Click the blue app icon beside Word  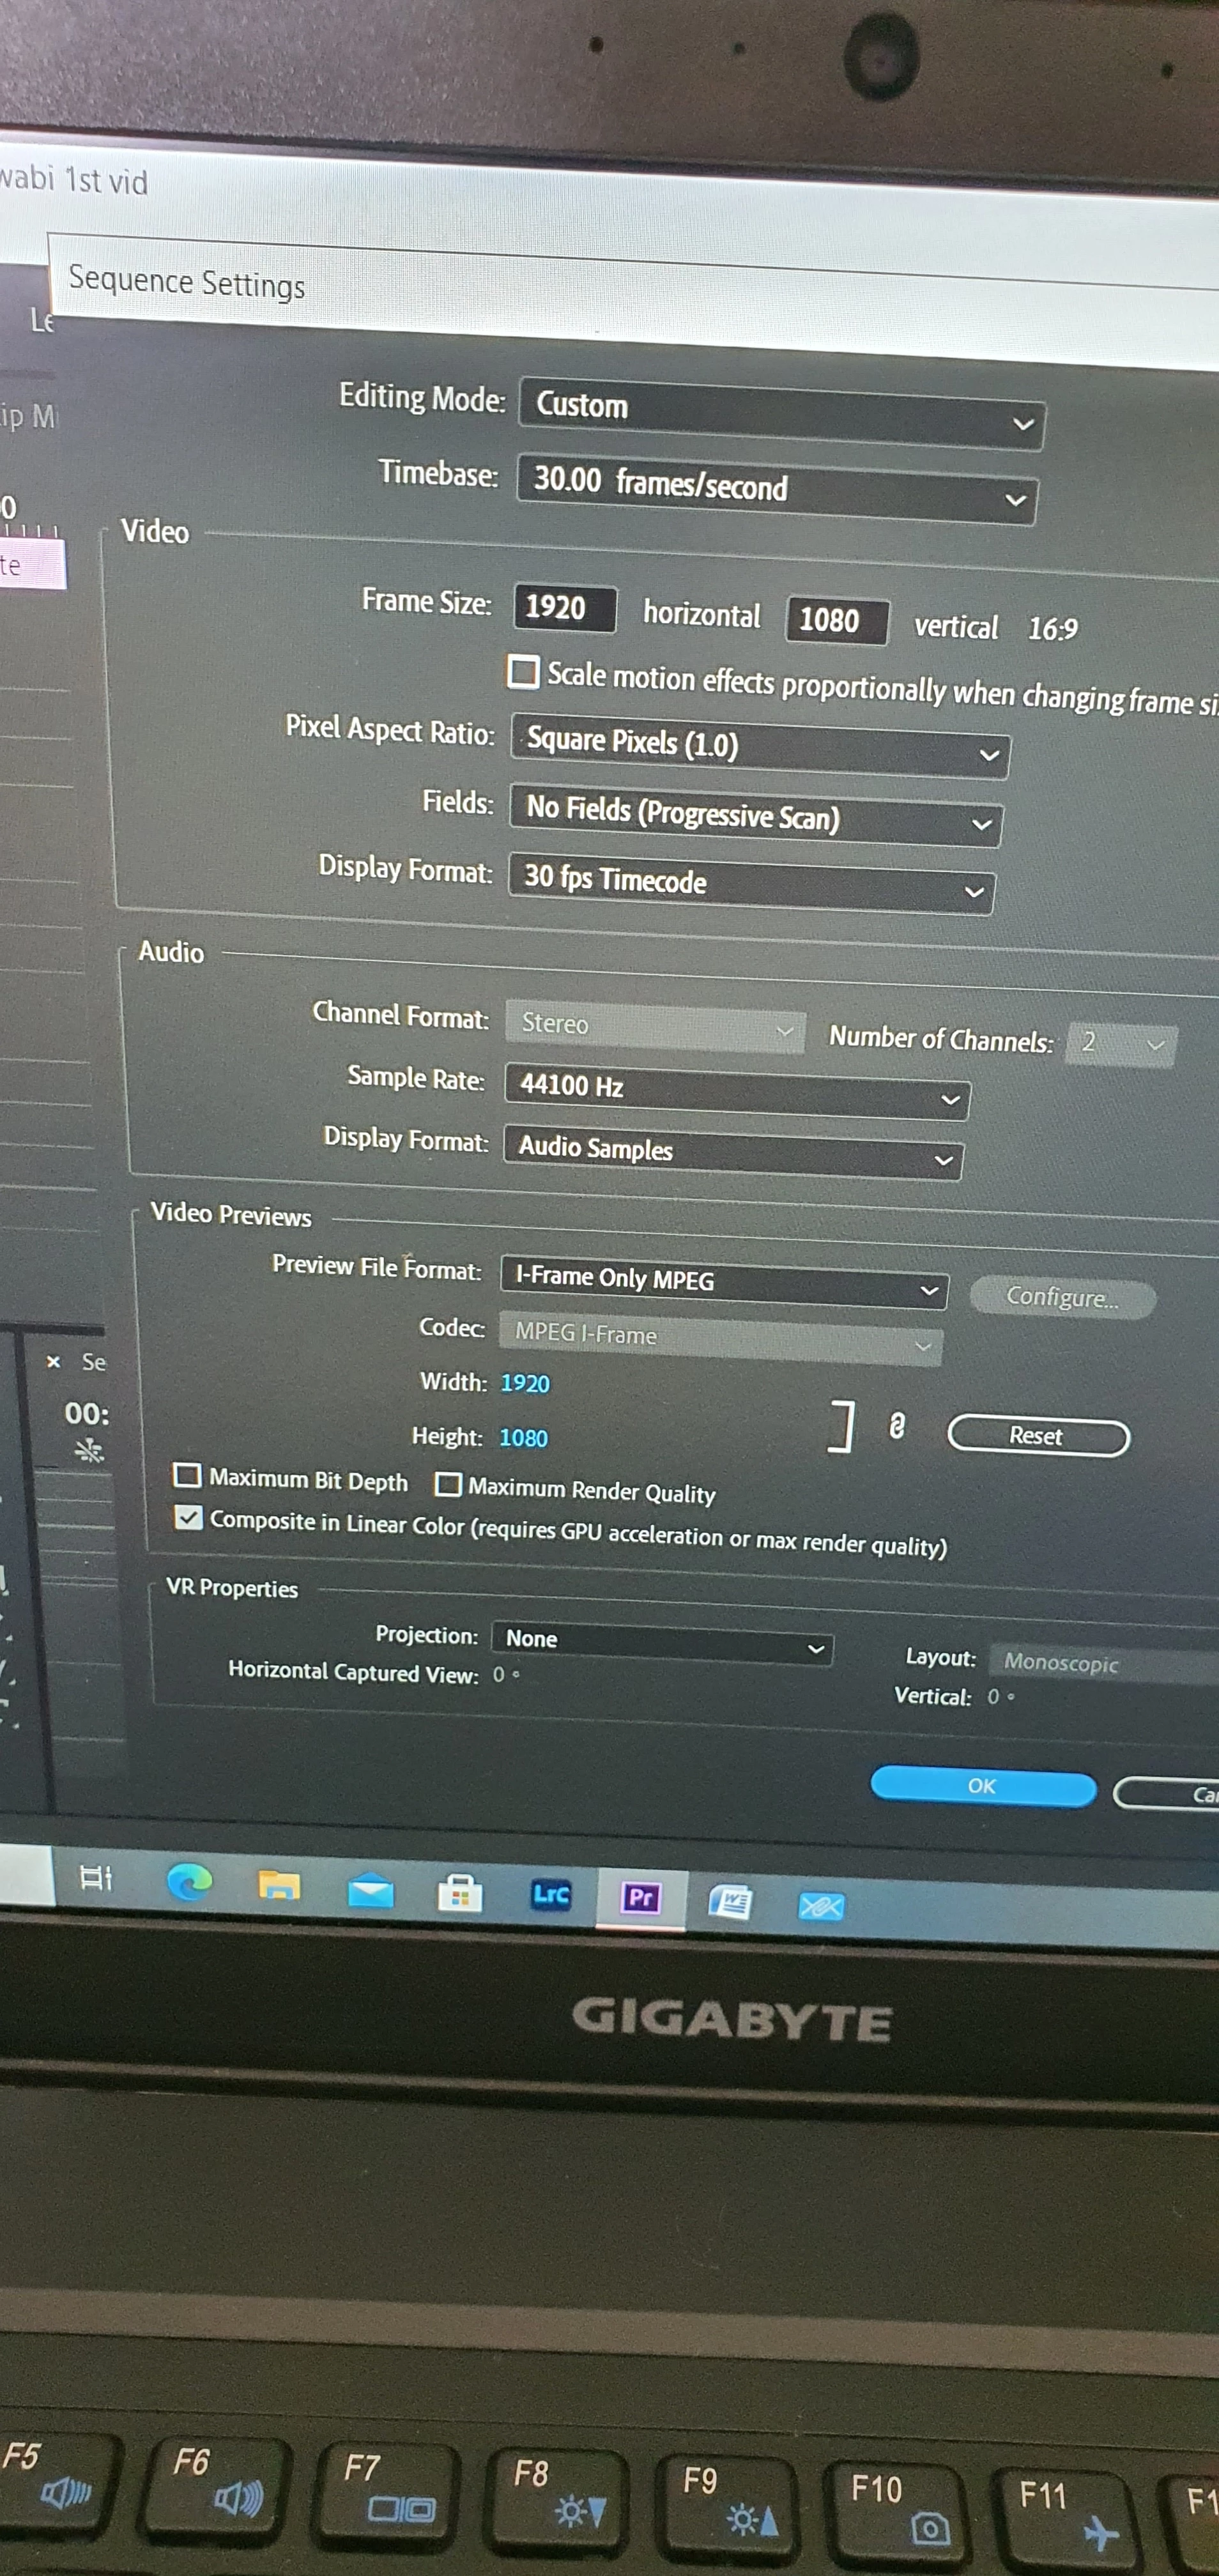coord(821,1905)
